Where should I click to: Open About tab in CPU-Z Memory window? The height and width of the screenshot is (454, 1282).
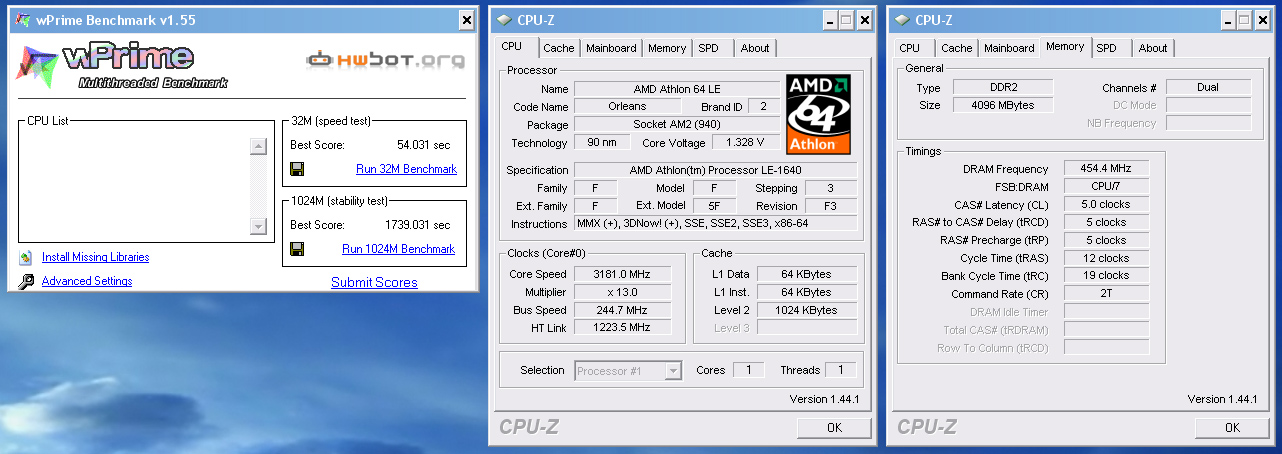click(x=1153, y=48)
